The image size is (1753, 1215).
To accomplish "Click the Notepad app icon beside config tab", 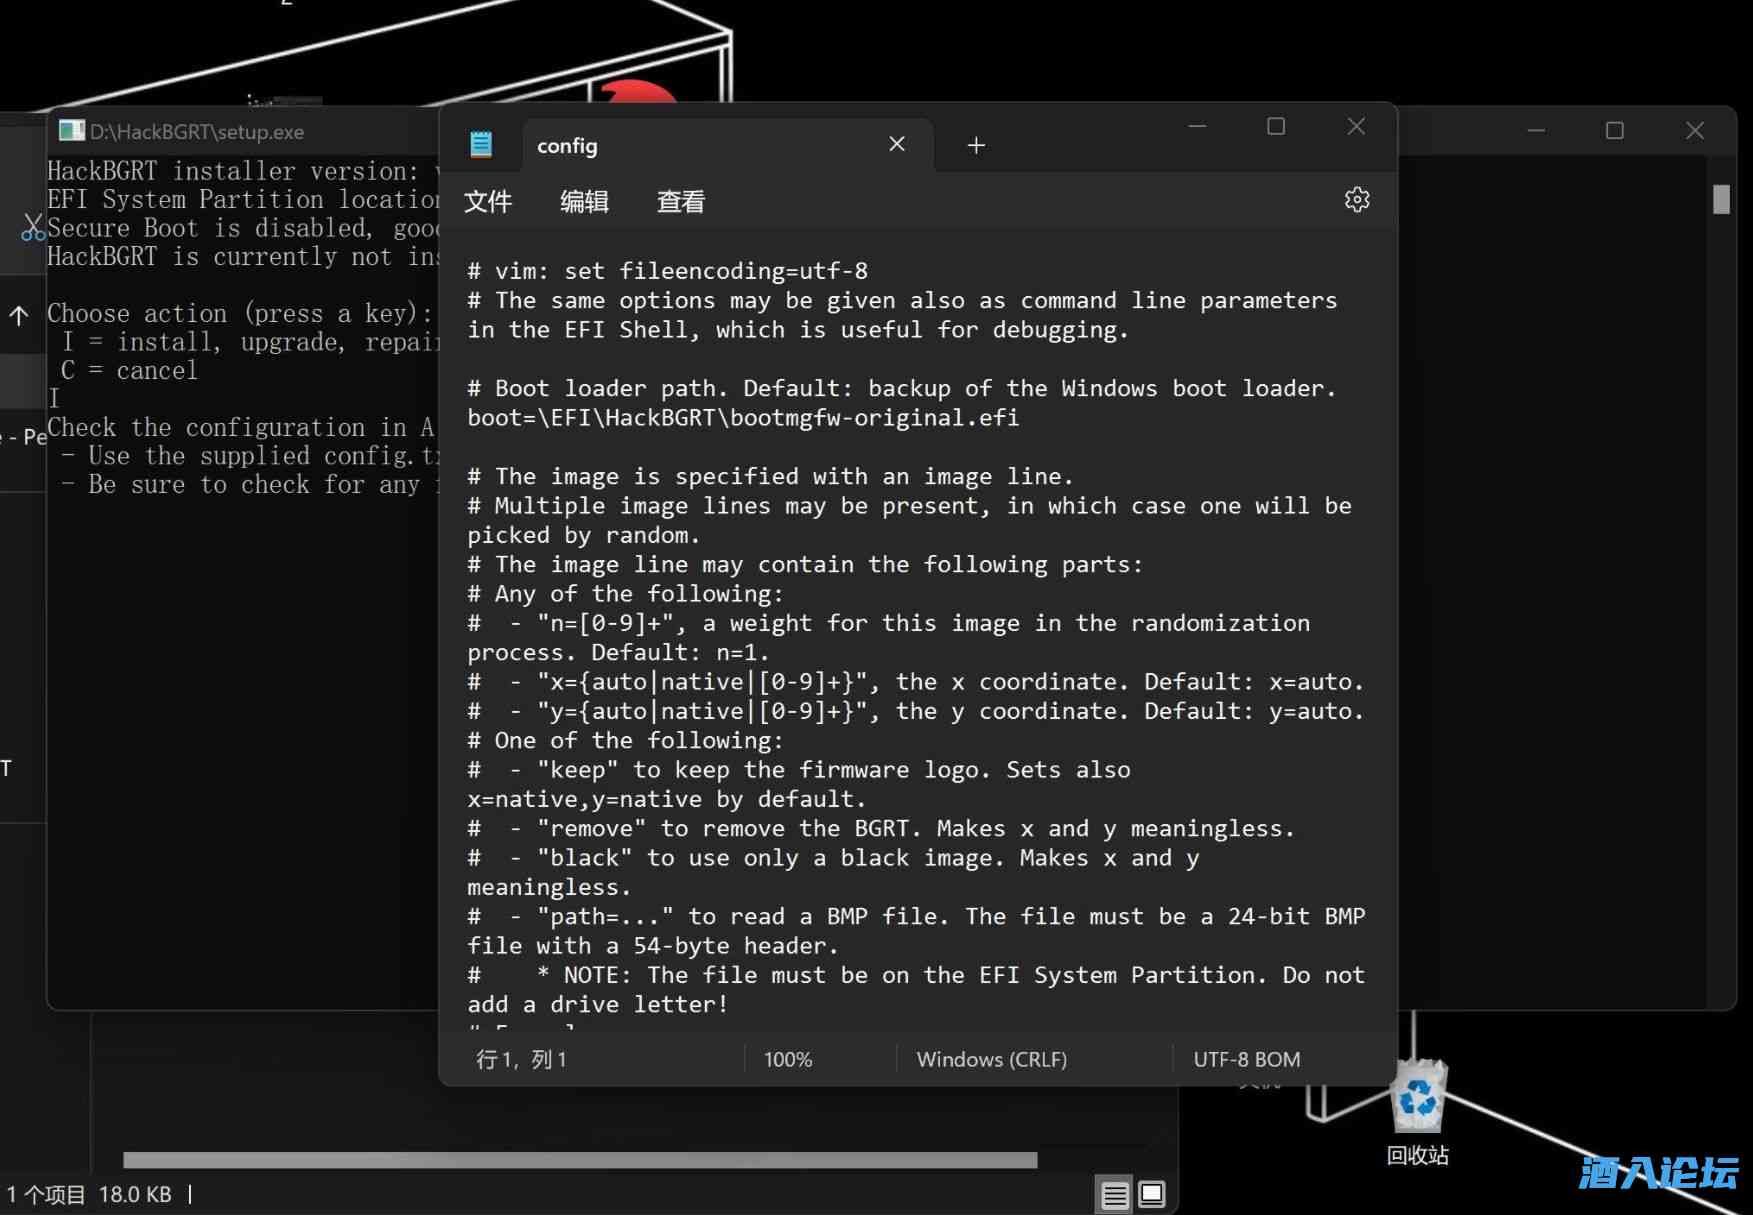I will (x=481, y=145).
